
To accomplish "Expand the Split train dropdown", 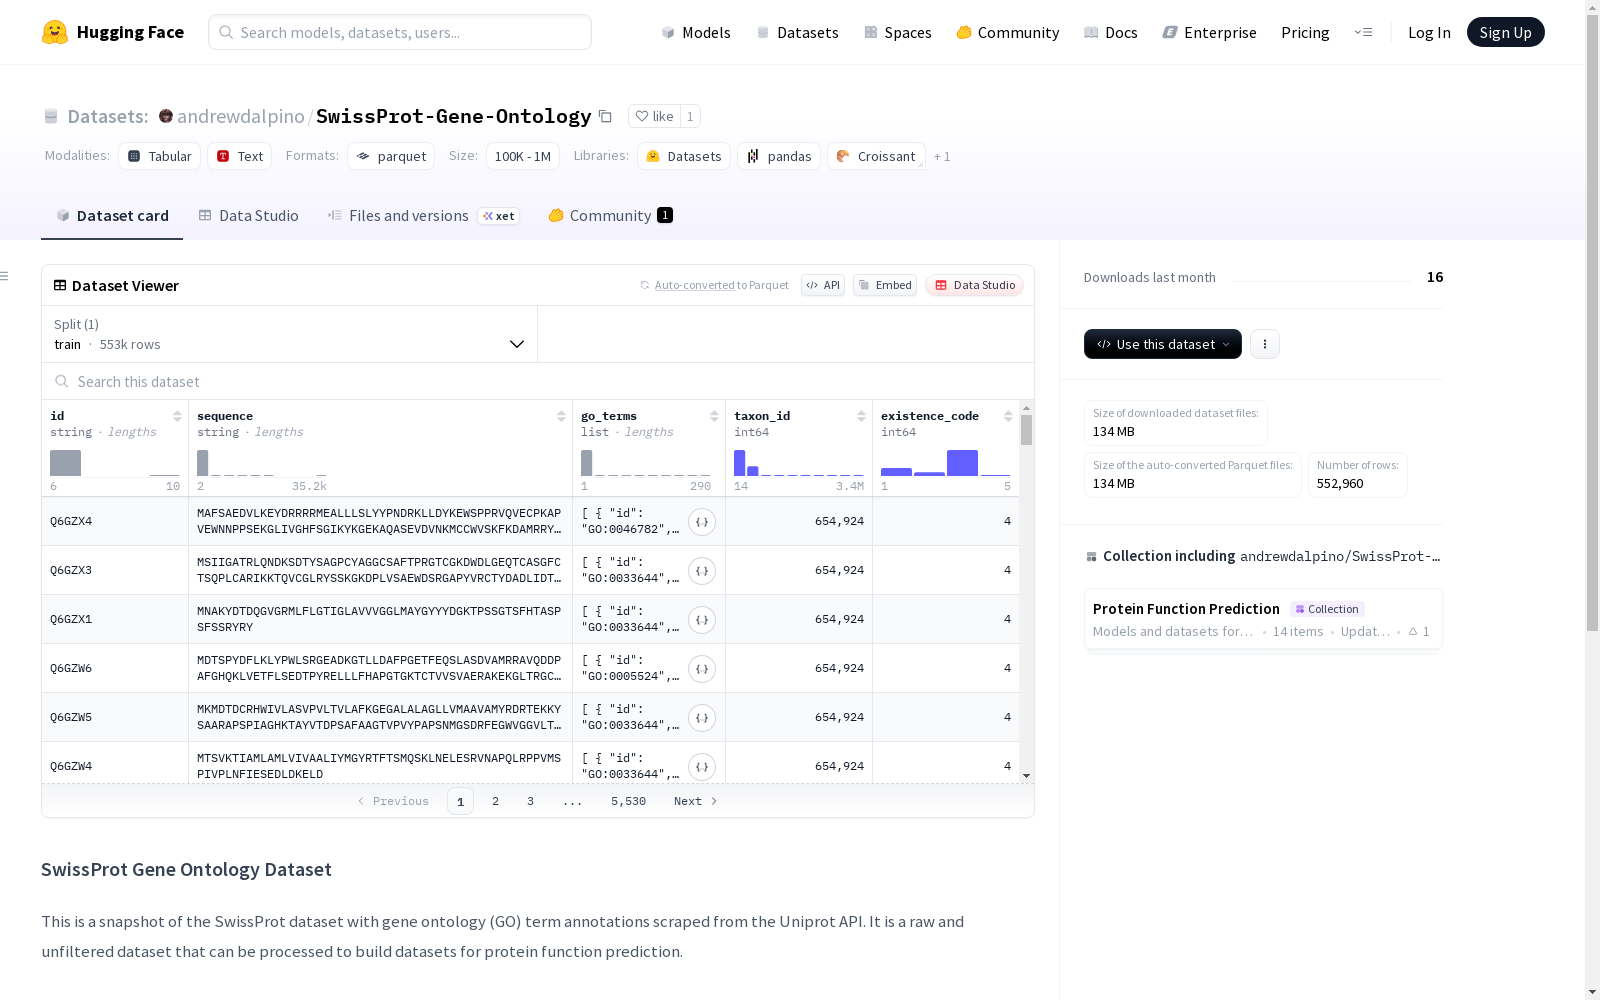I will 290,334.
